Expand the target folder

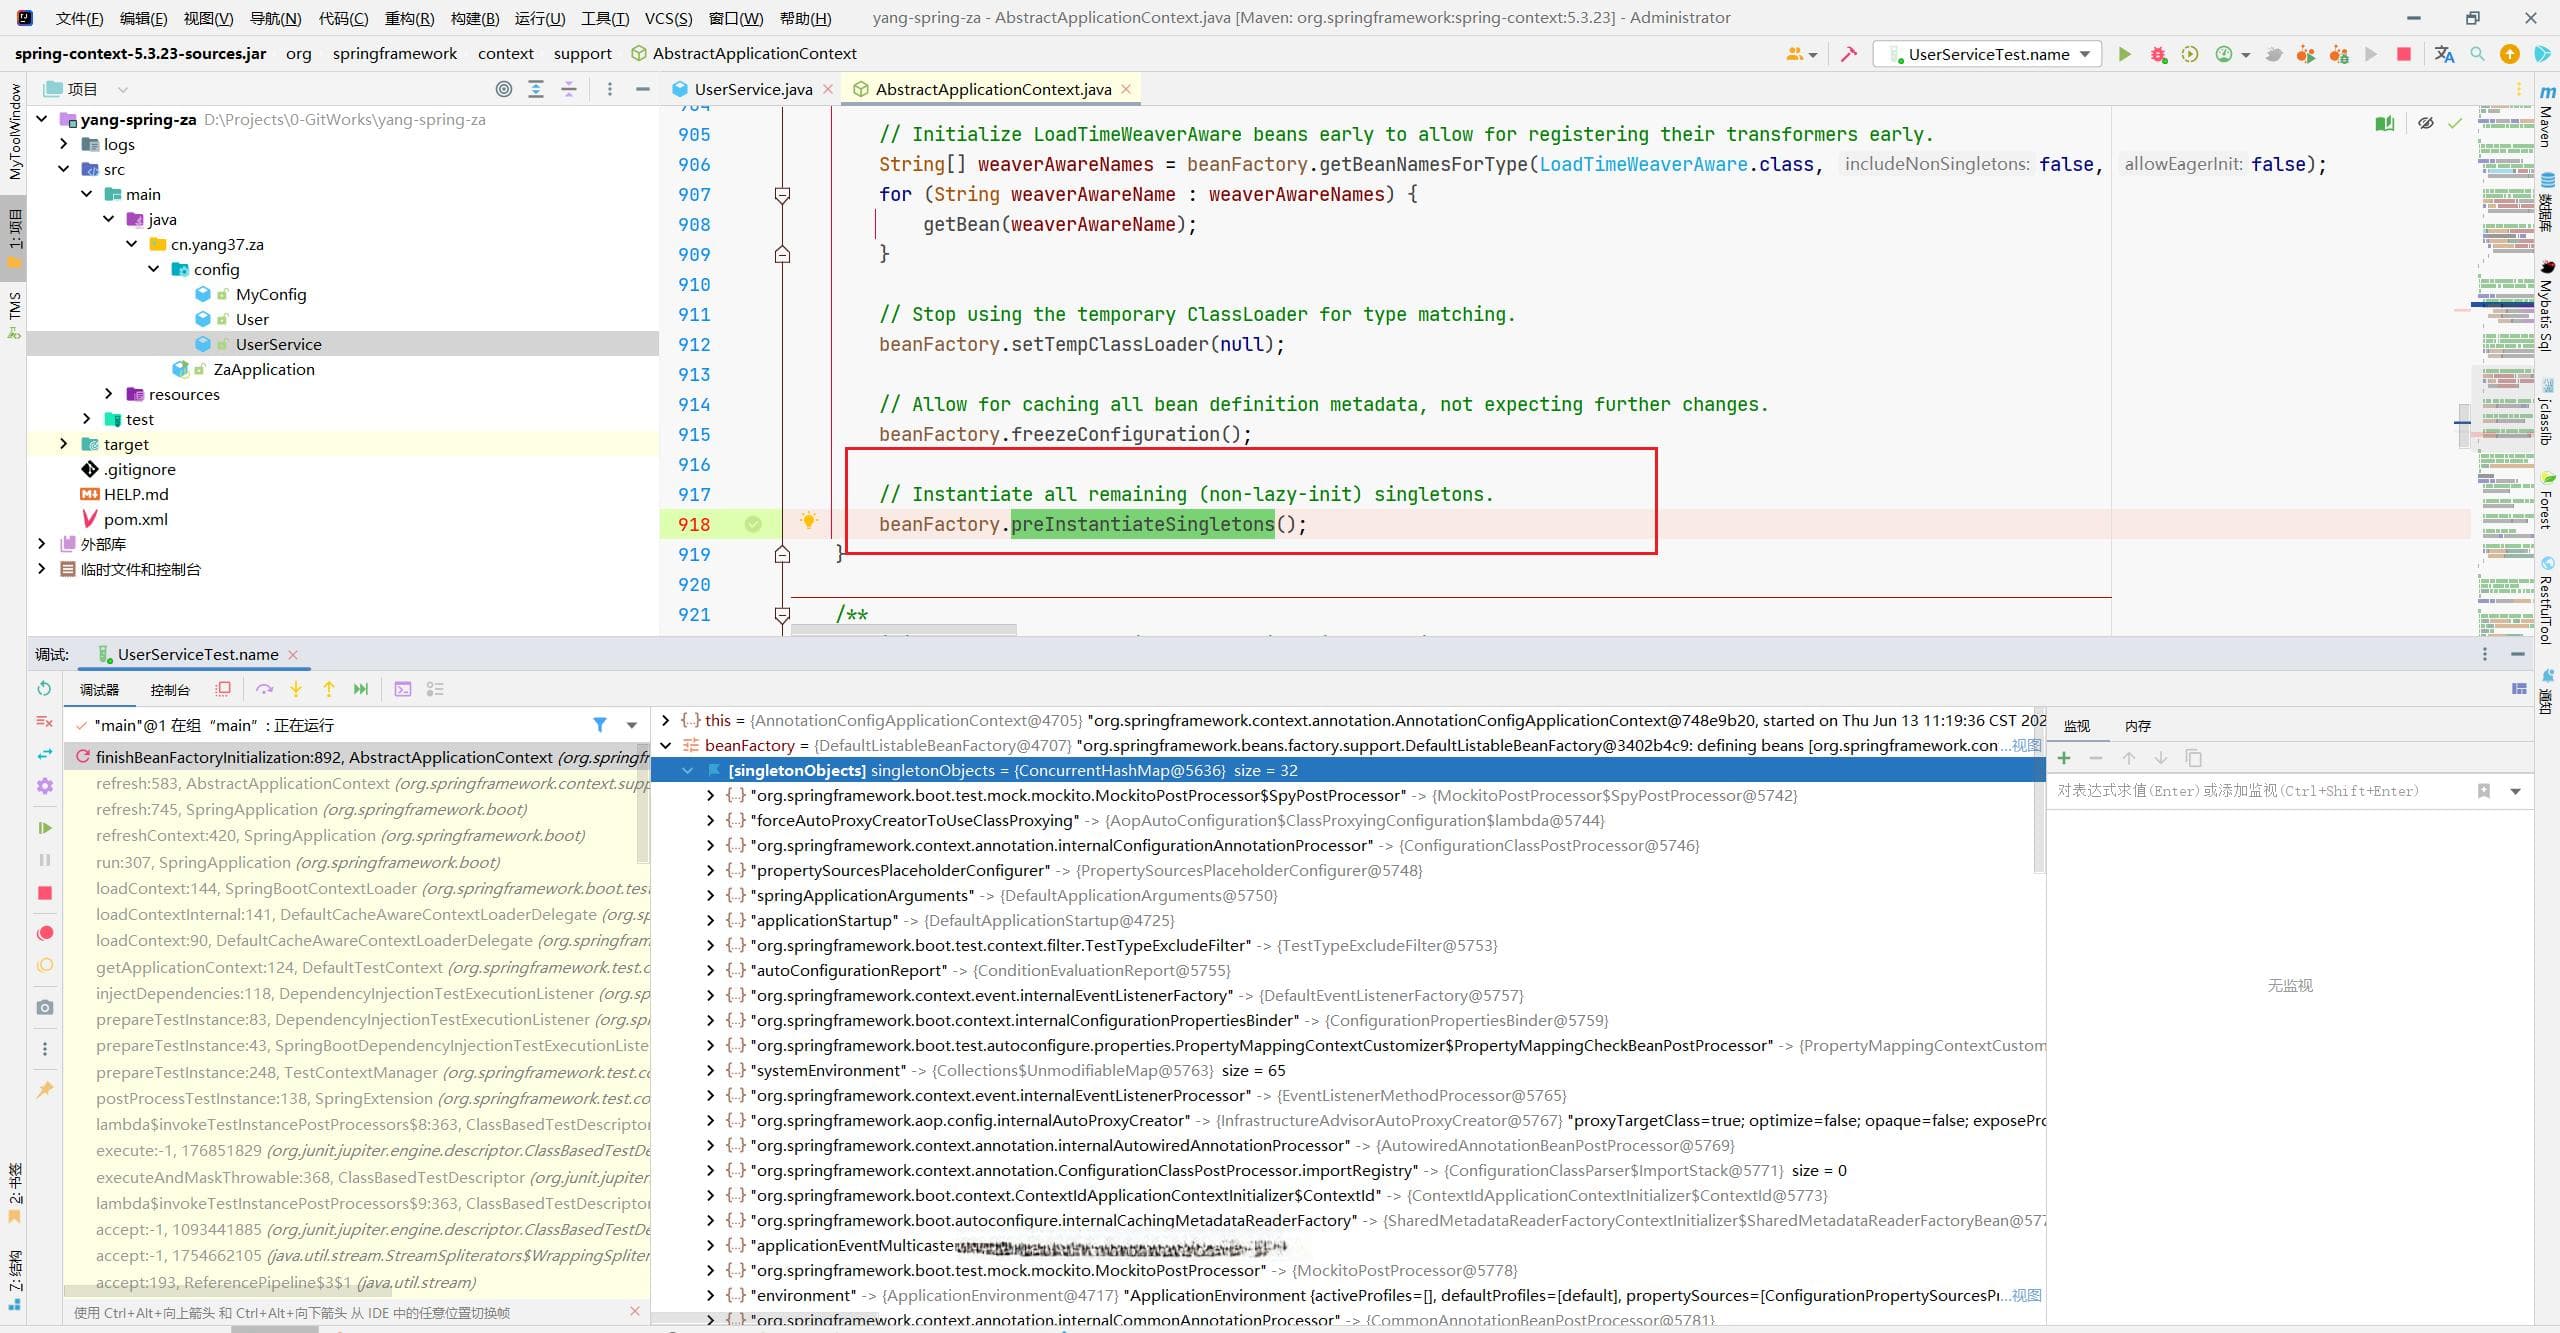[x=64, y=444]
